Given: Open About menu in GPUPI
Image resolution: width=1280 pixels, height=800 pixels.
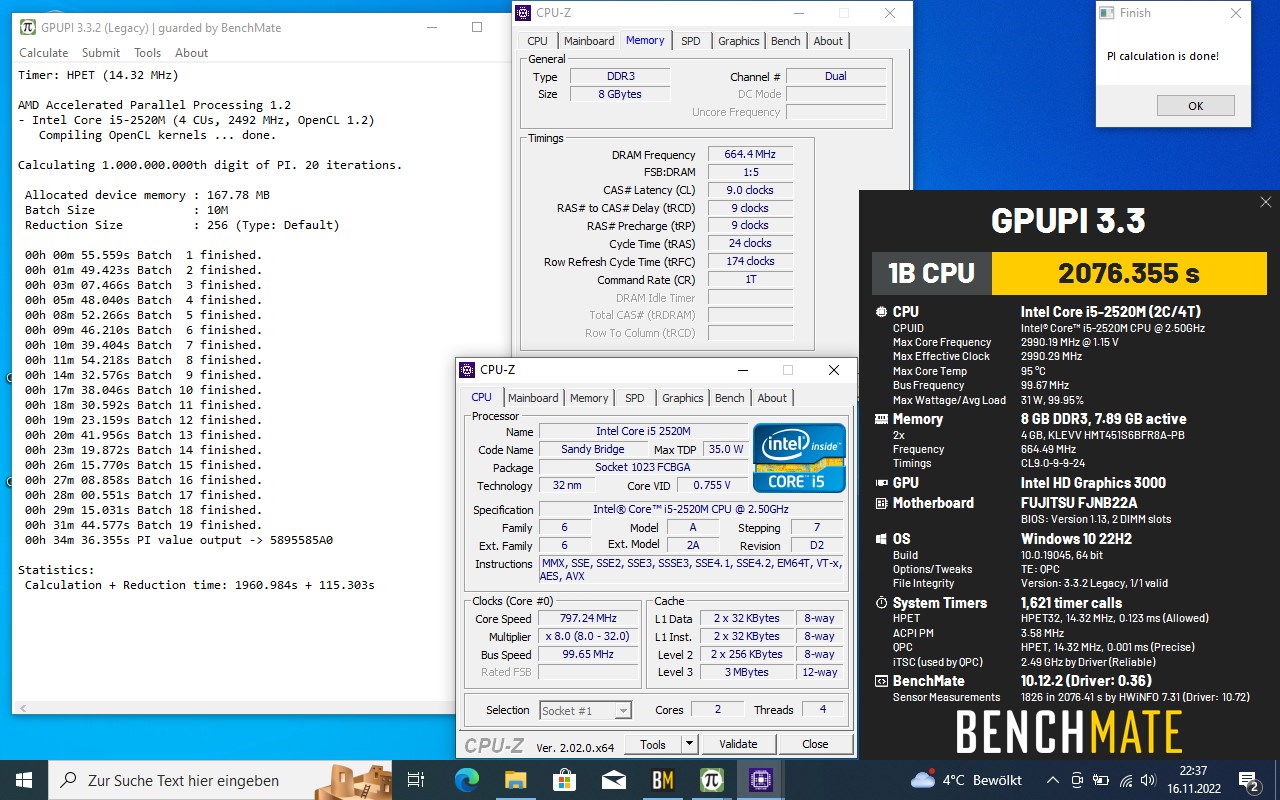Looking at the screenshot, I should coord(191,53).
